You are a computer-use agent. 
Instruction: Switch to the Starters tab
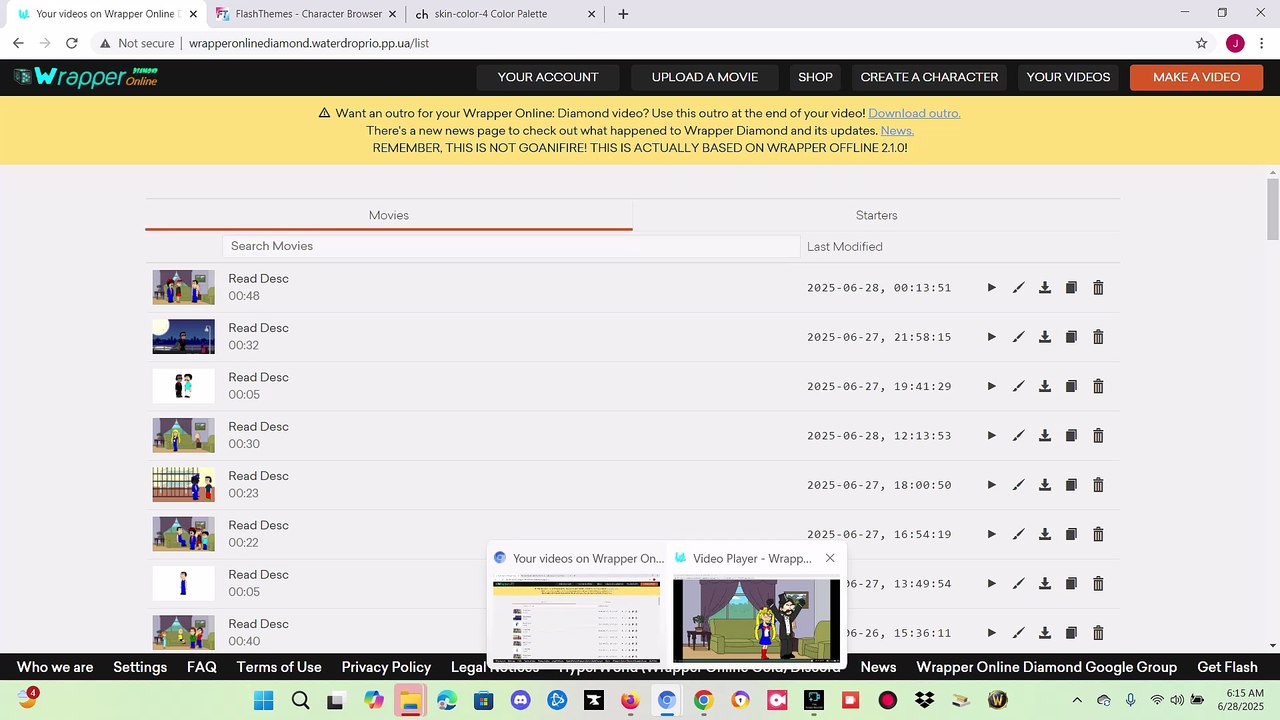click(876, 215)
